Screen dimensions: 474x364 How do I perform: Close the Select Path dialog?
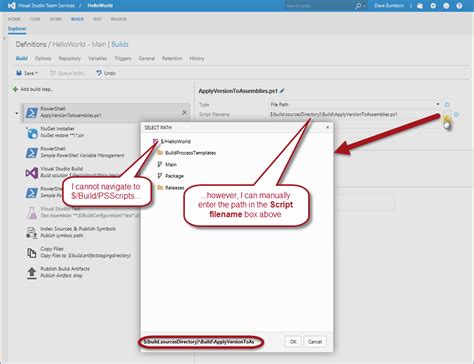click(x=328, y=127)
